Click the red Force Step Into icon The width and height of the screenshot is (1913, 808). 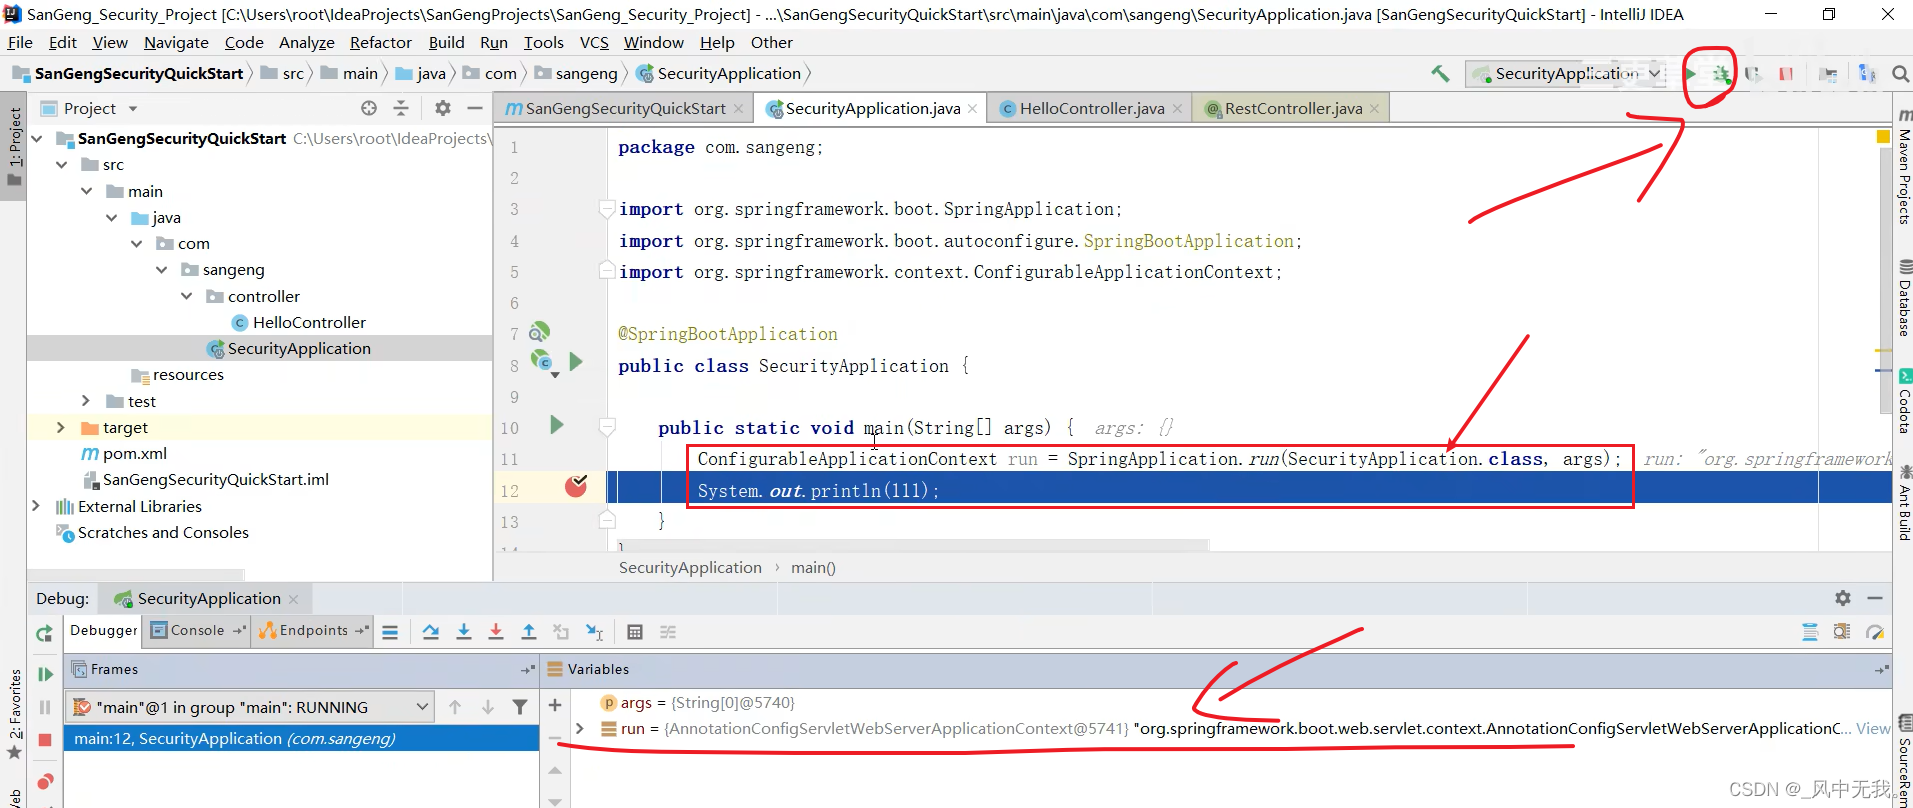point(496,632)
